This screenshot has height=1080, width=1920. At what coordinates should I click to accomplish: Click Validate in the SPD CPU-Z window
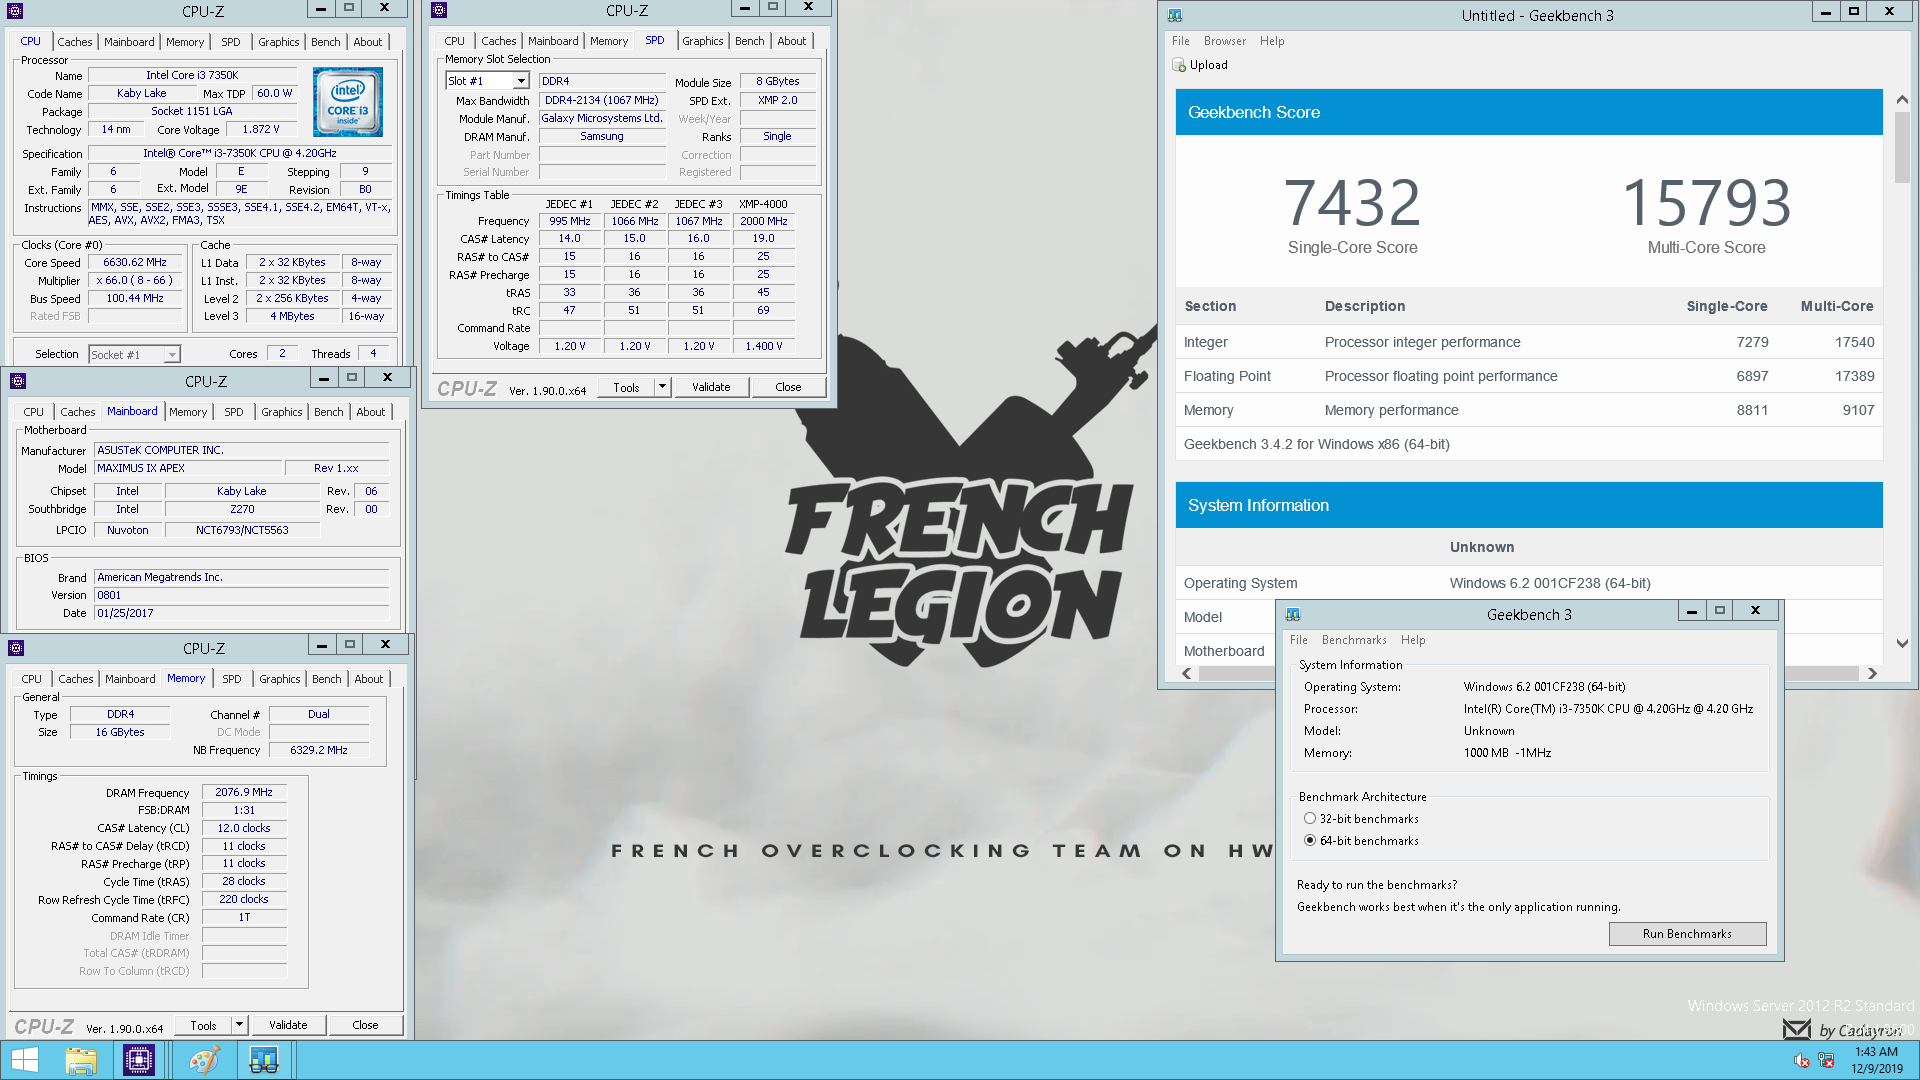click(711, 387)
